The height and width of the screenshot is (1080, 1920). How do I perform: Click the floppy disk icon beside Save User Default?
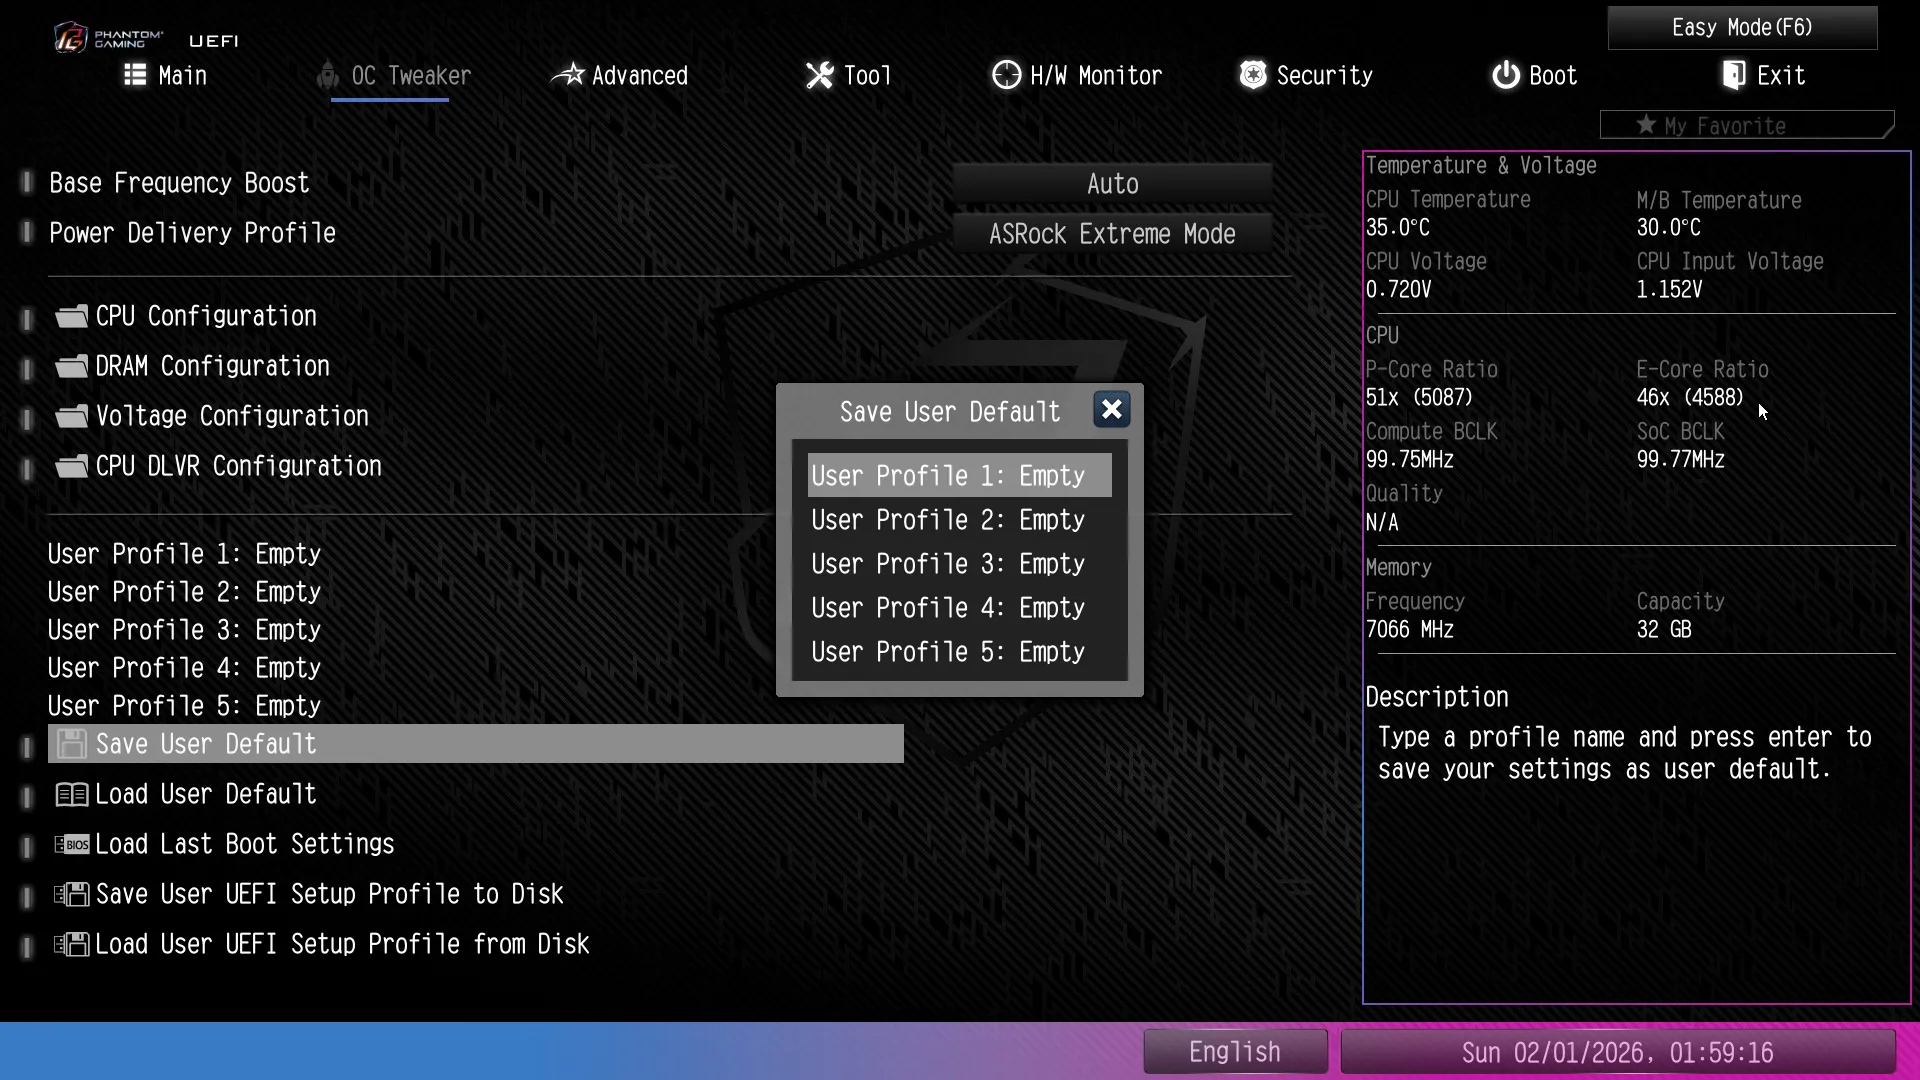pos(71,744)
